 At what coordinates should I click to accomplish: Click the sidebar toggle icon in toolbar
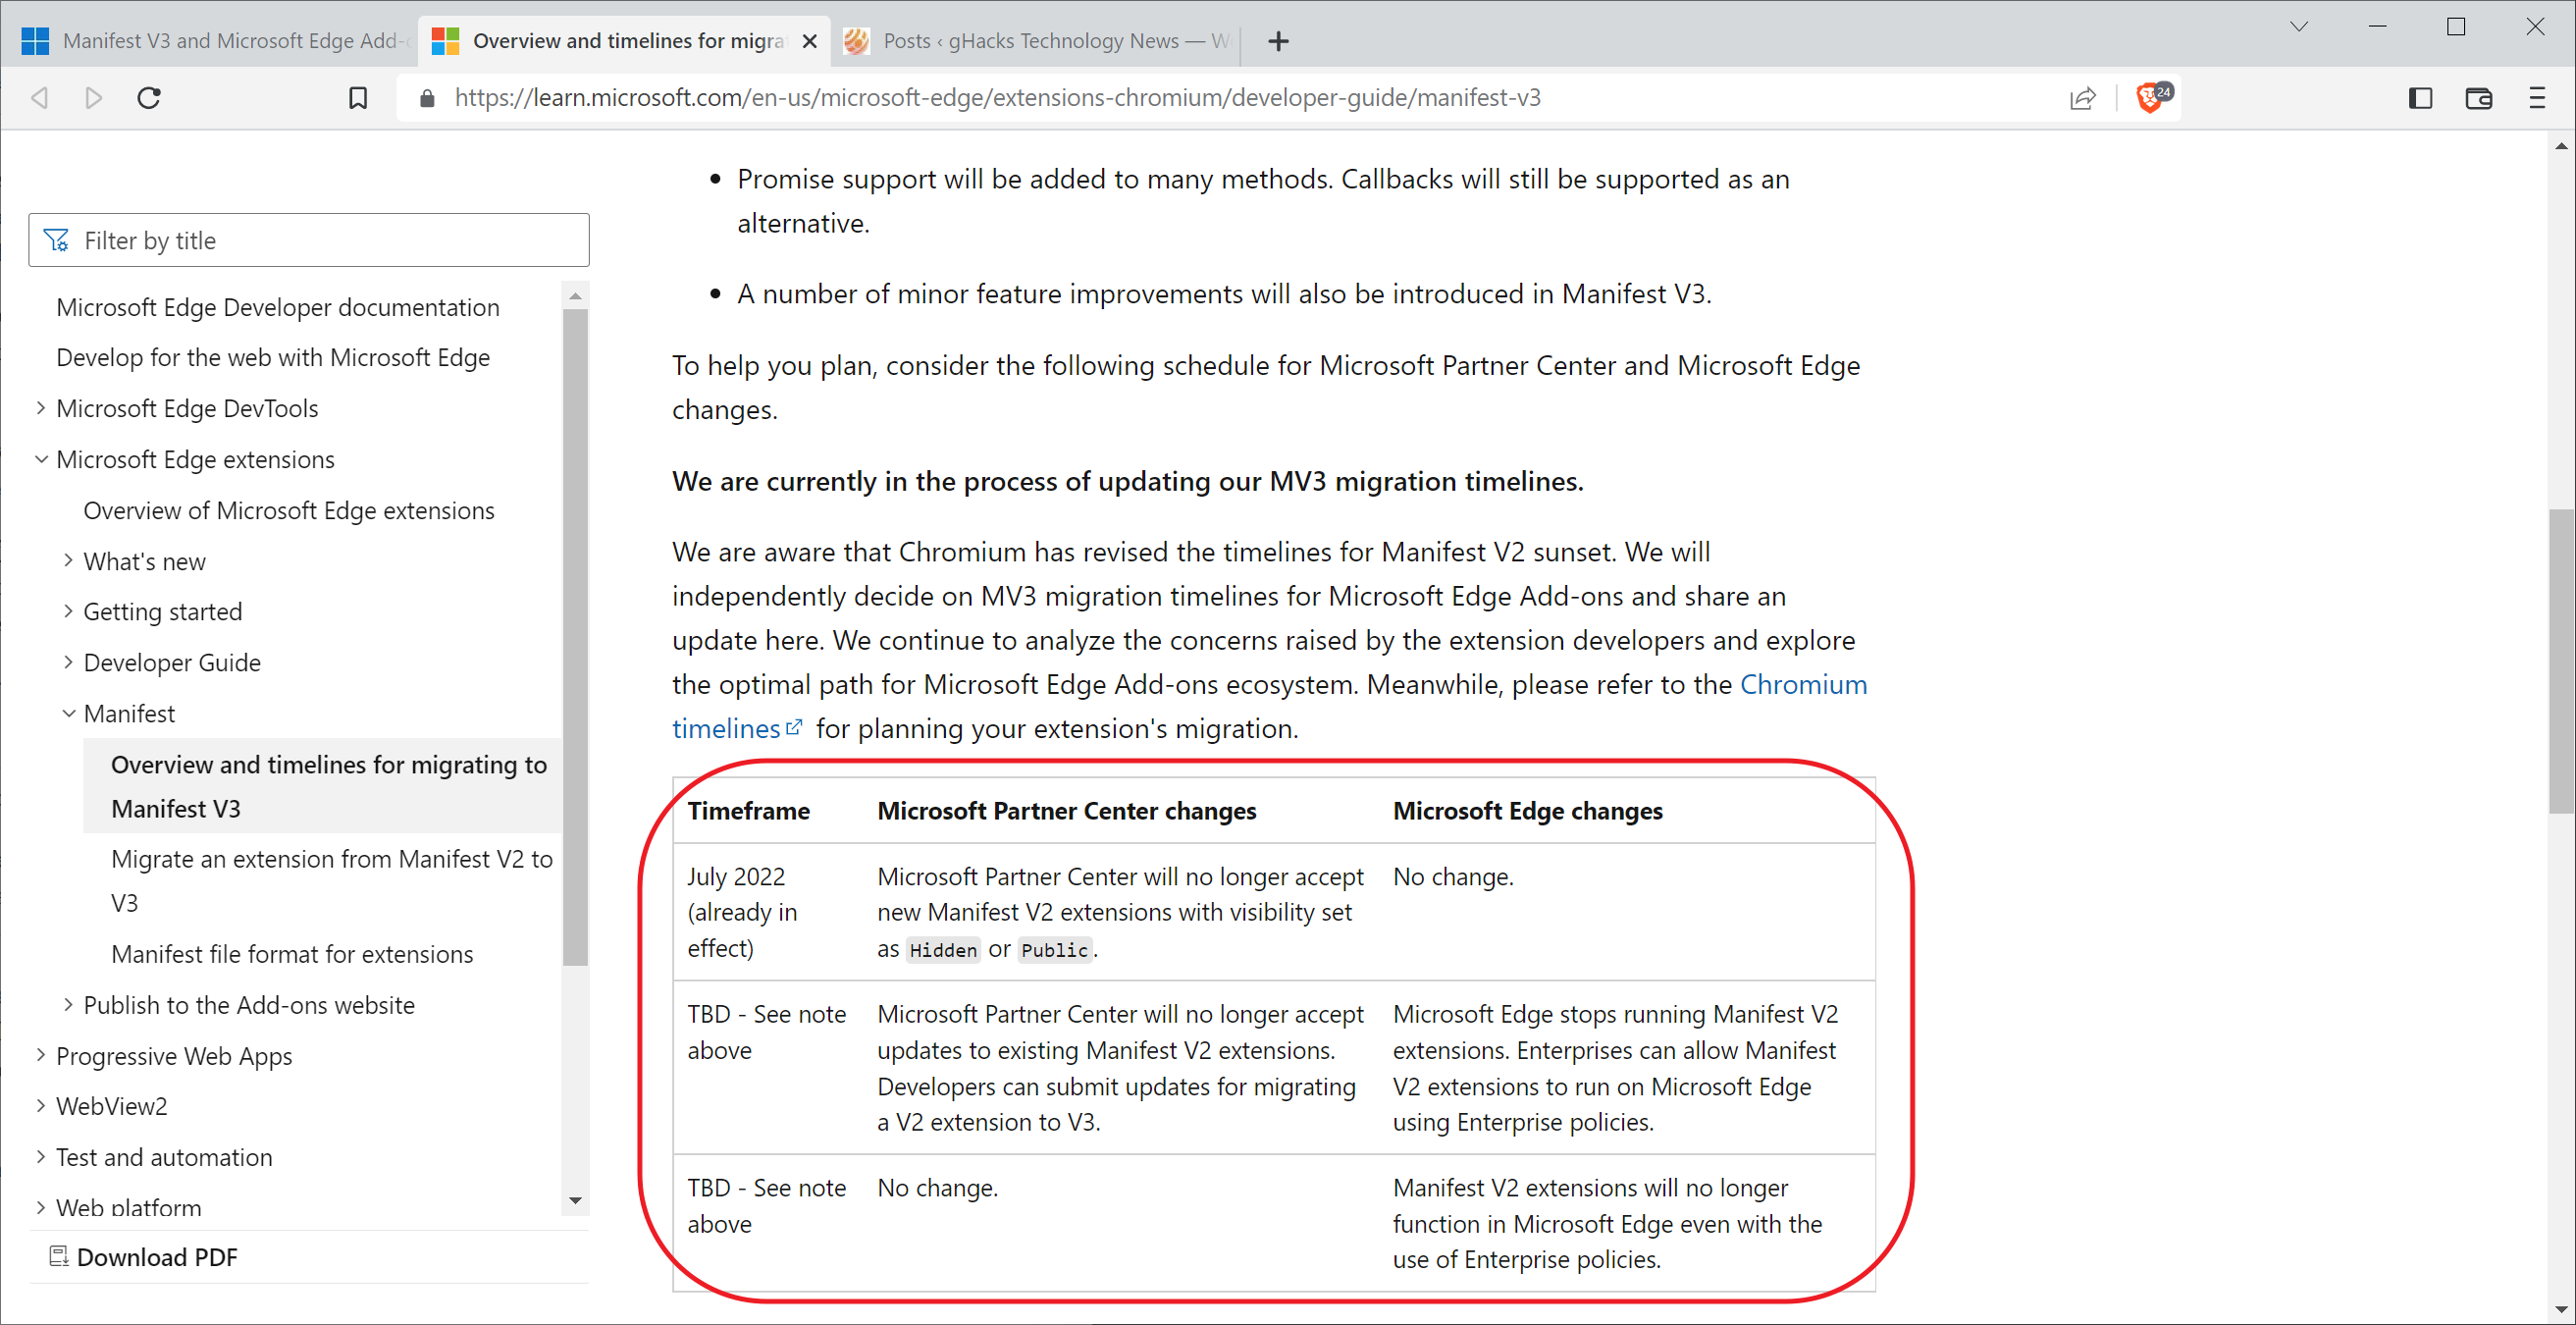(x=2421, y=96)
